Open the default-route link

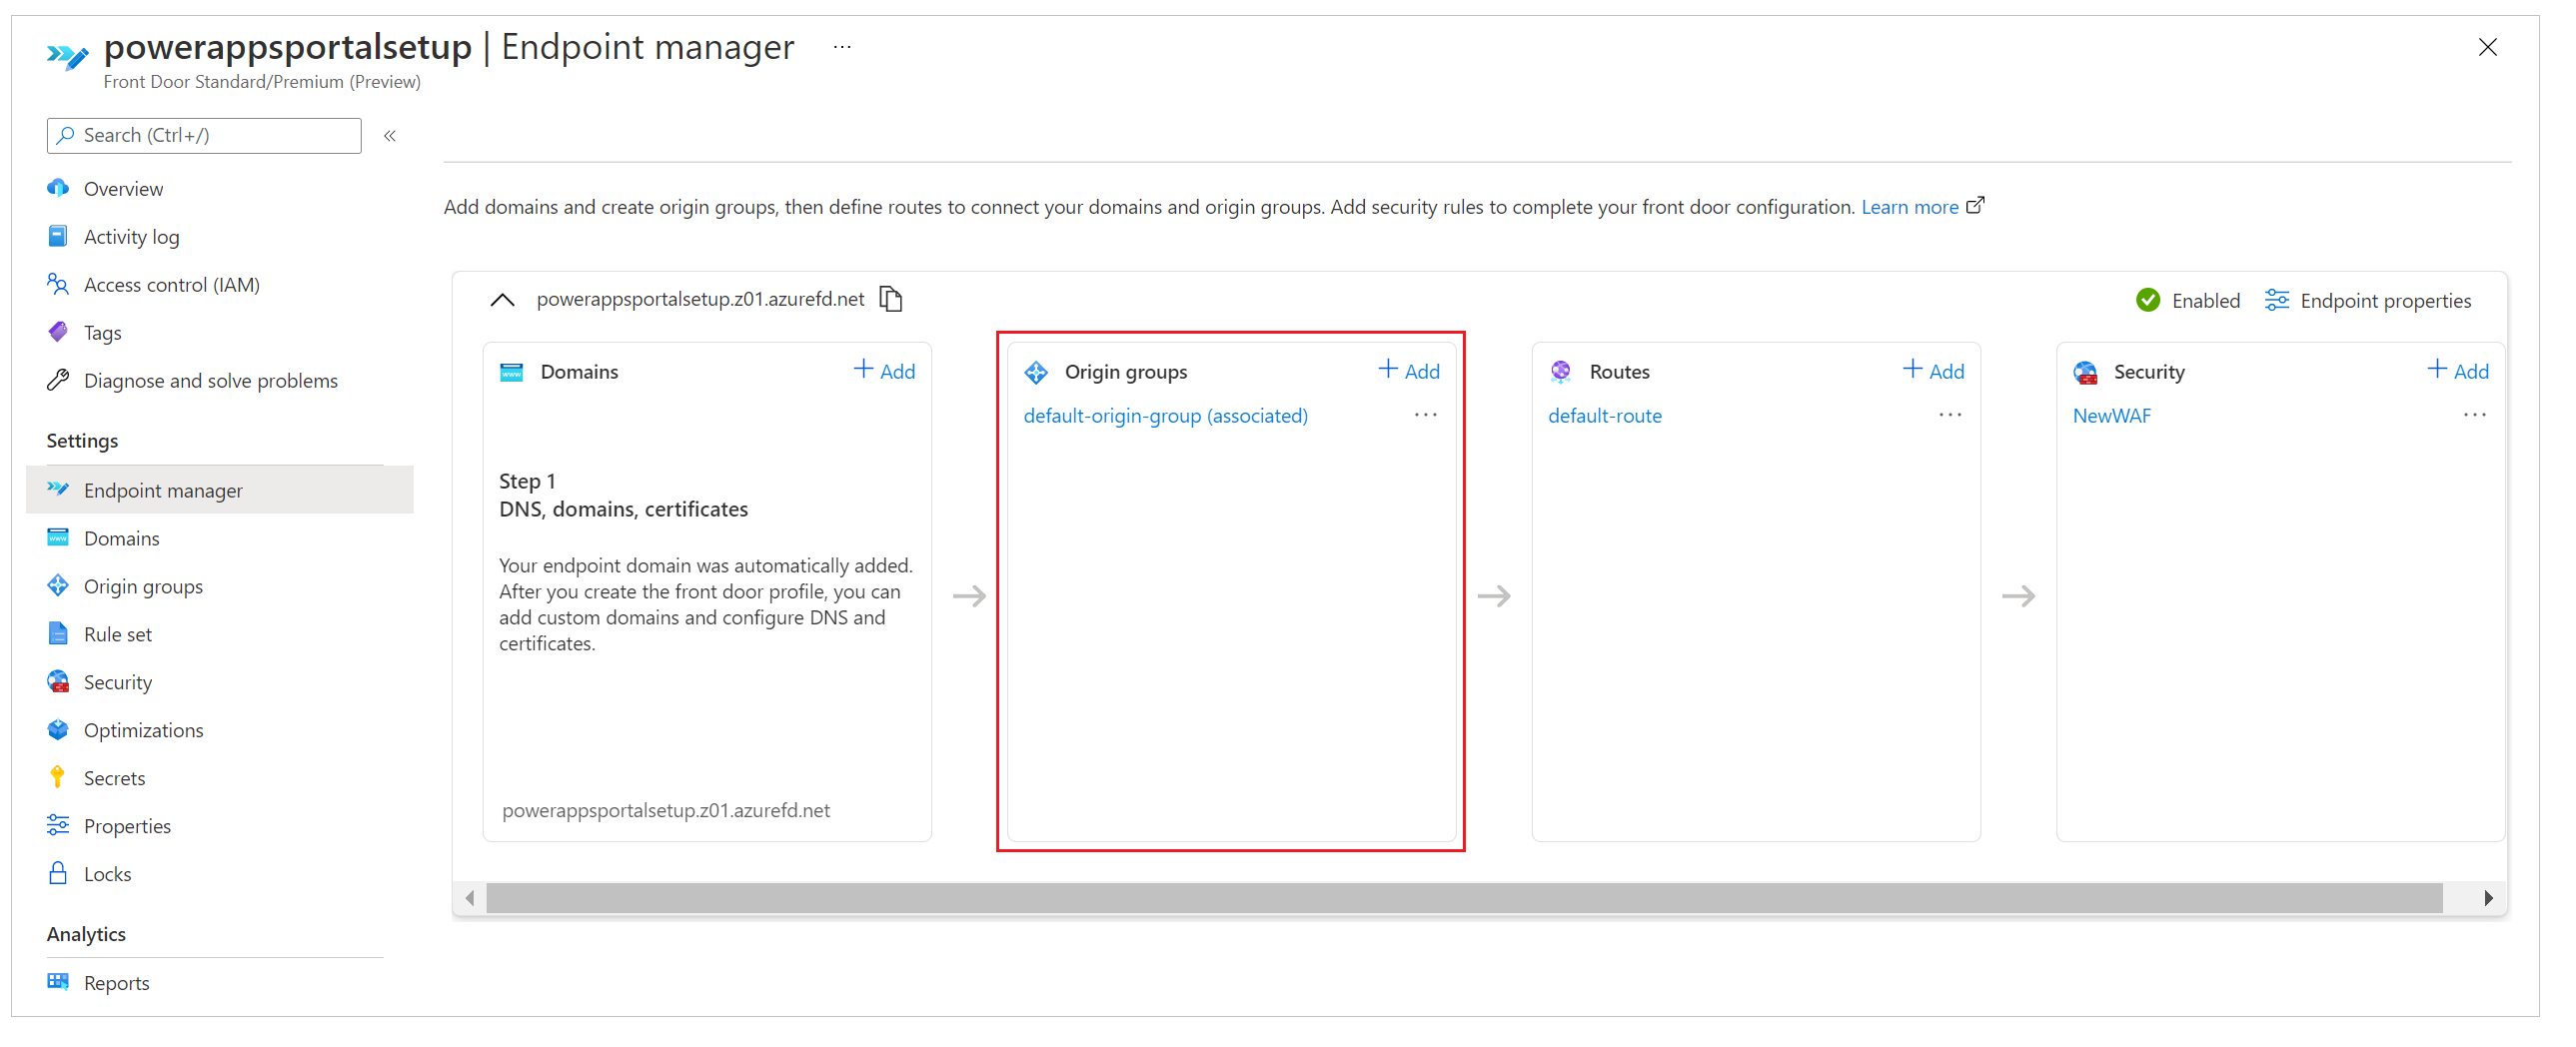(x=1605, y=416)
